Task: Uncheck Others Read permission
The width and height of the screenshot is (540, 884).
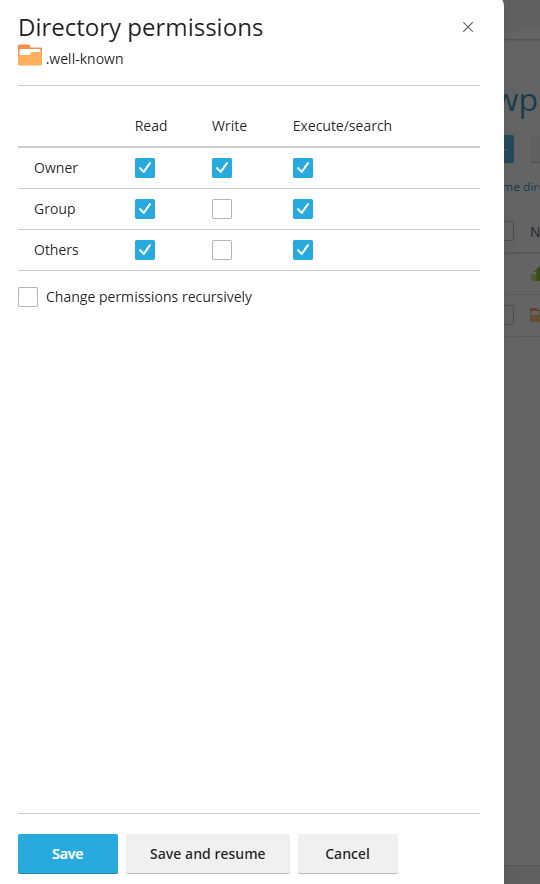Action: click(x=145, y=250)
